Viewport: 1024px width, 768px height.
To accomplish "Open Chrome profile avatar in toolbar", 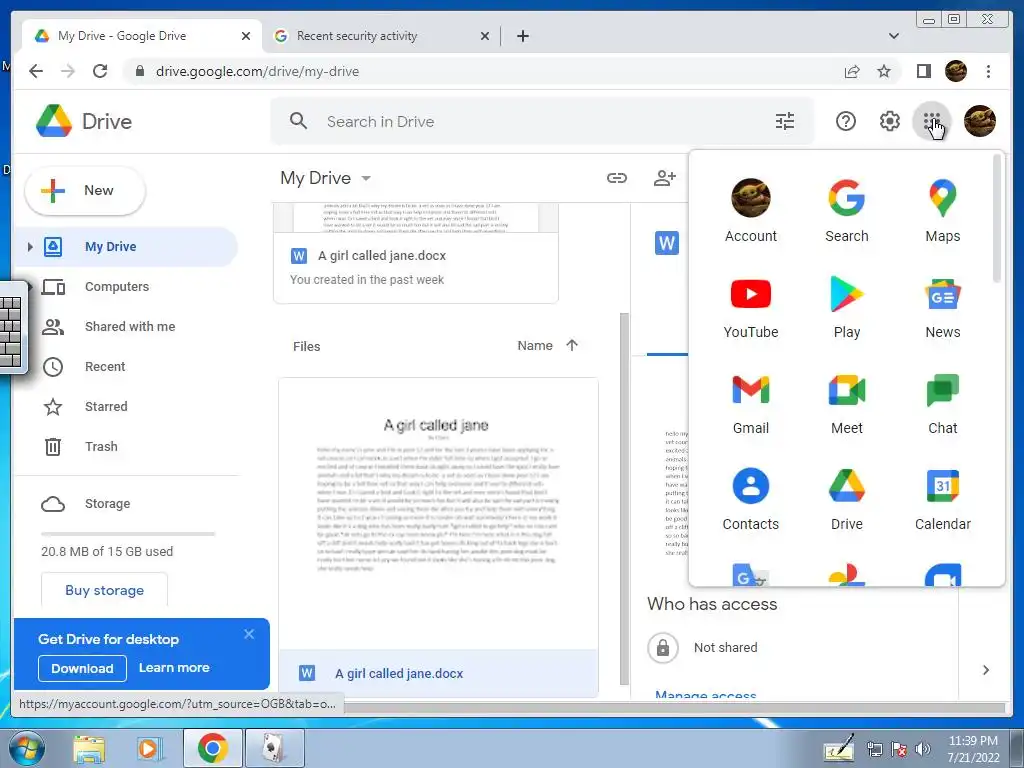I will tap(955, 71).
